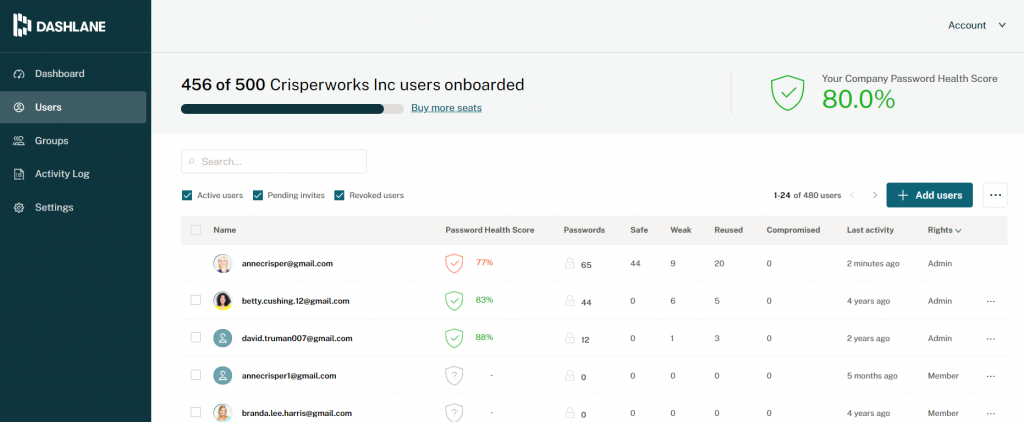Click david.truman007@gmail.com avatar icon

click(x=223, y=338)
